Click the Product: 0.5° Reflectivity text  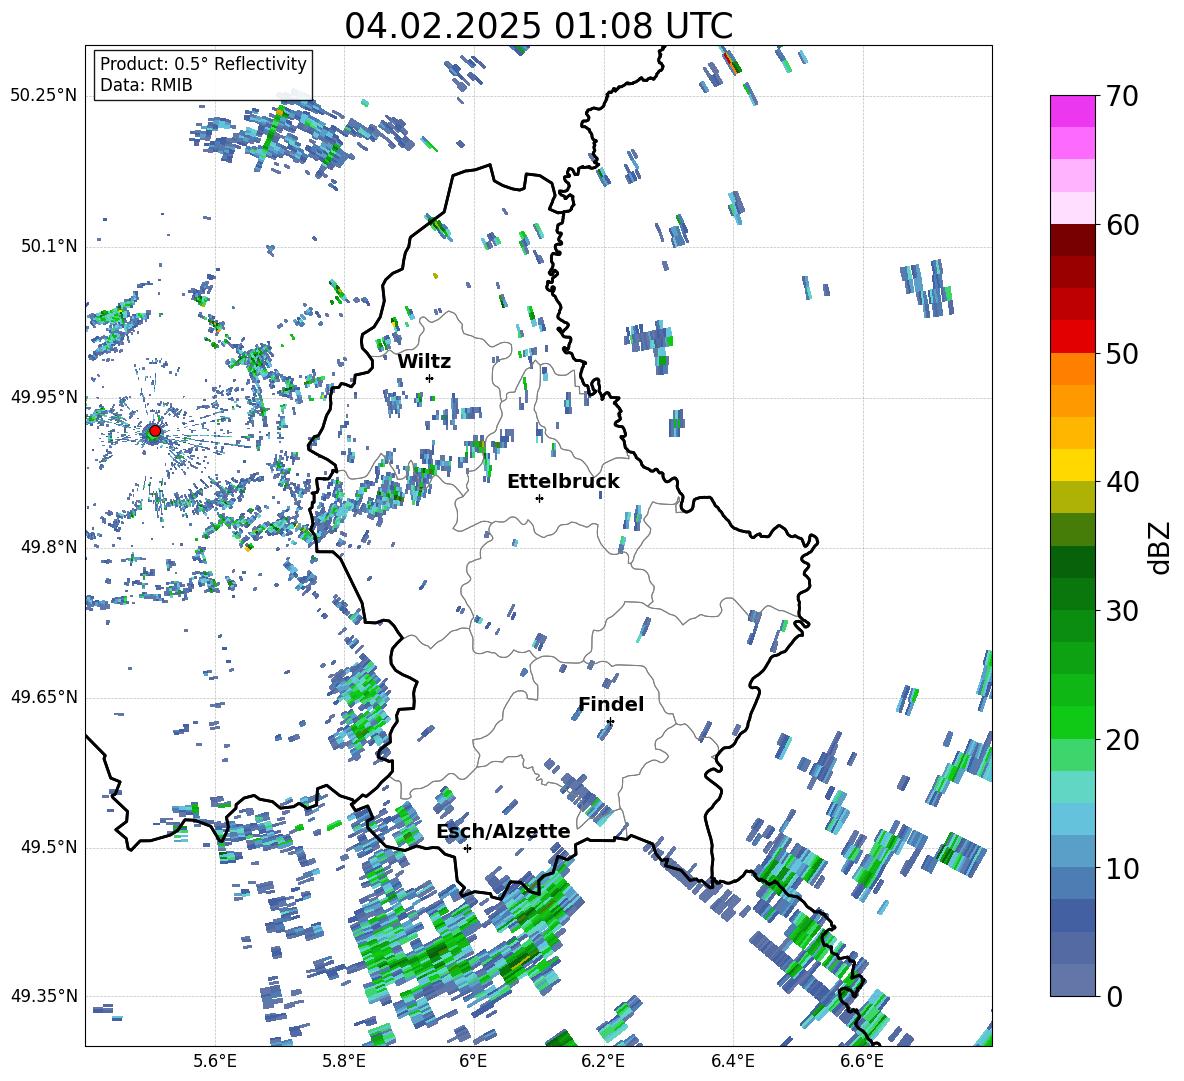coord(203,64)
